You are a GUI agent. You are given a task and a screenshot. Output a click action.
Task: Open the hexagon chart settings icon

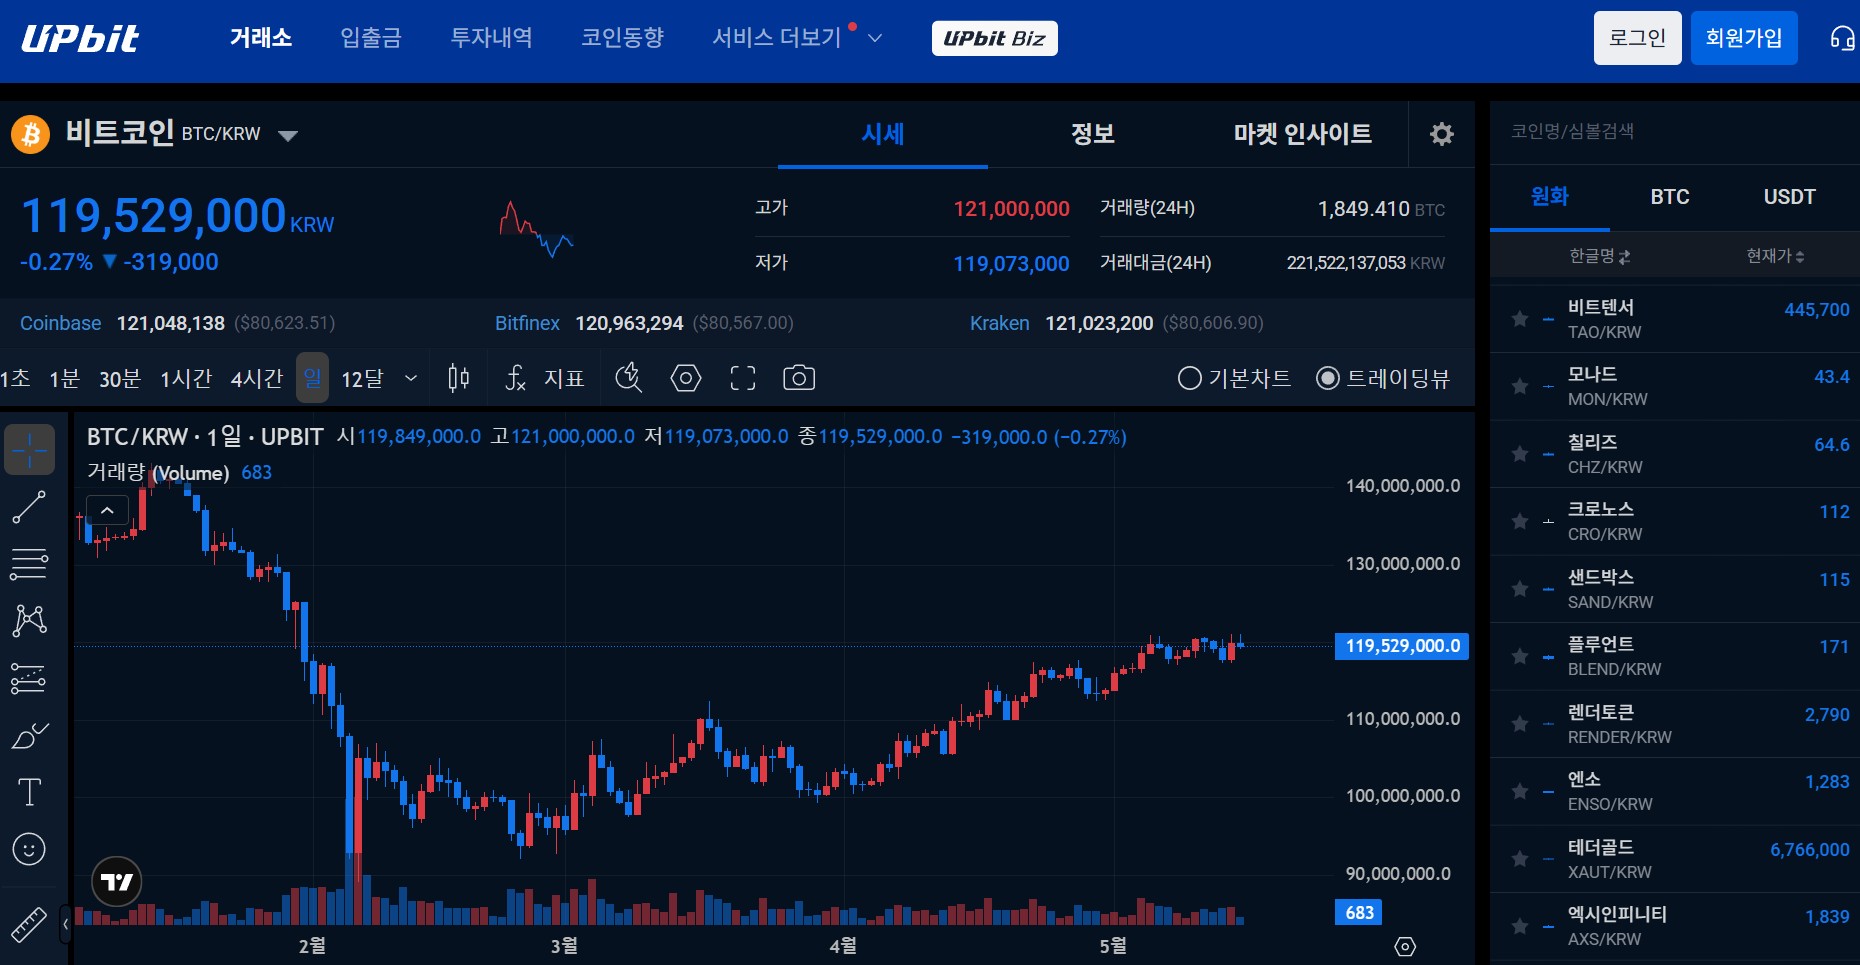click(686, 378)
